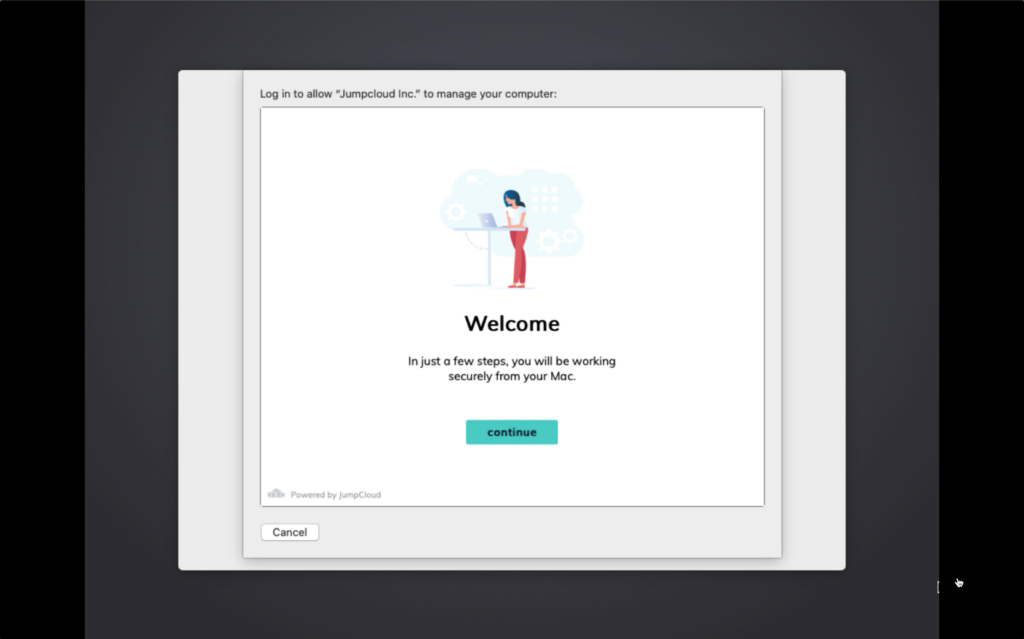Screen dimensions: 1024x639
Task: Click the 'working securely from your Mac' line
Action: point(511,377)
